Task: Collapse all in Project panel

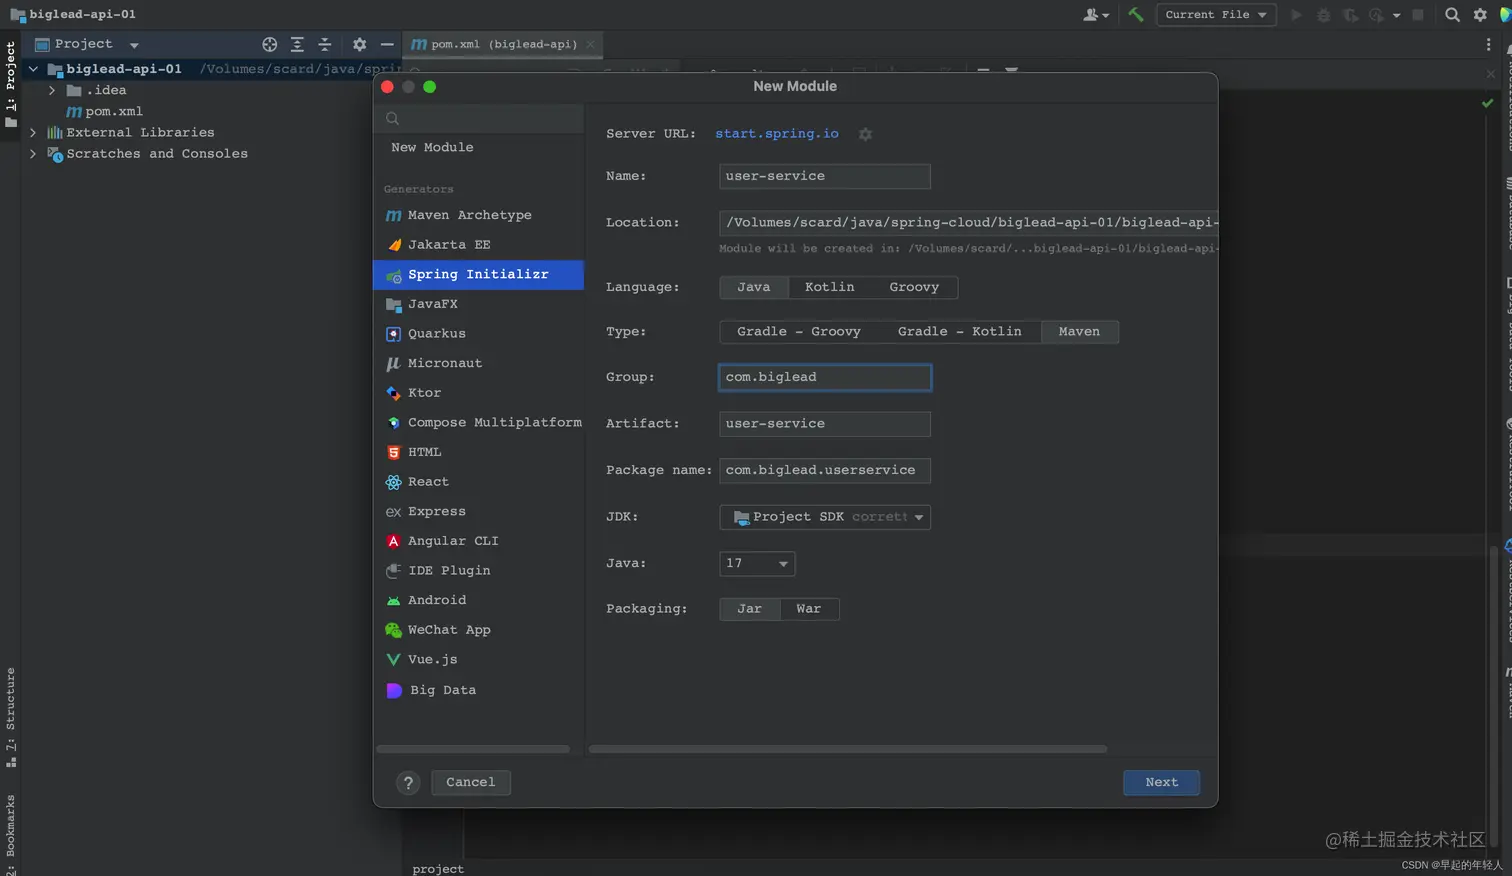Action: click(x=324, y=44)
